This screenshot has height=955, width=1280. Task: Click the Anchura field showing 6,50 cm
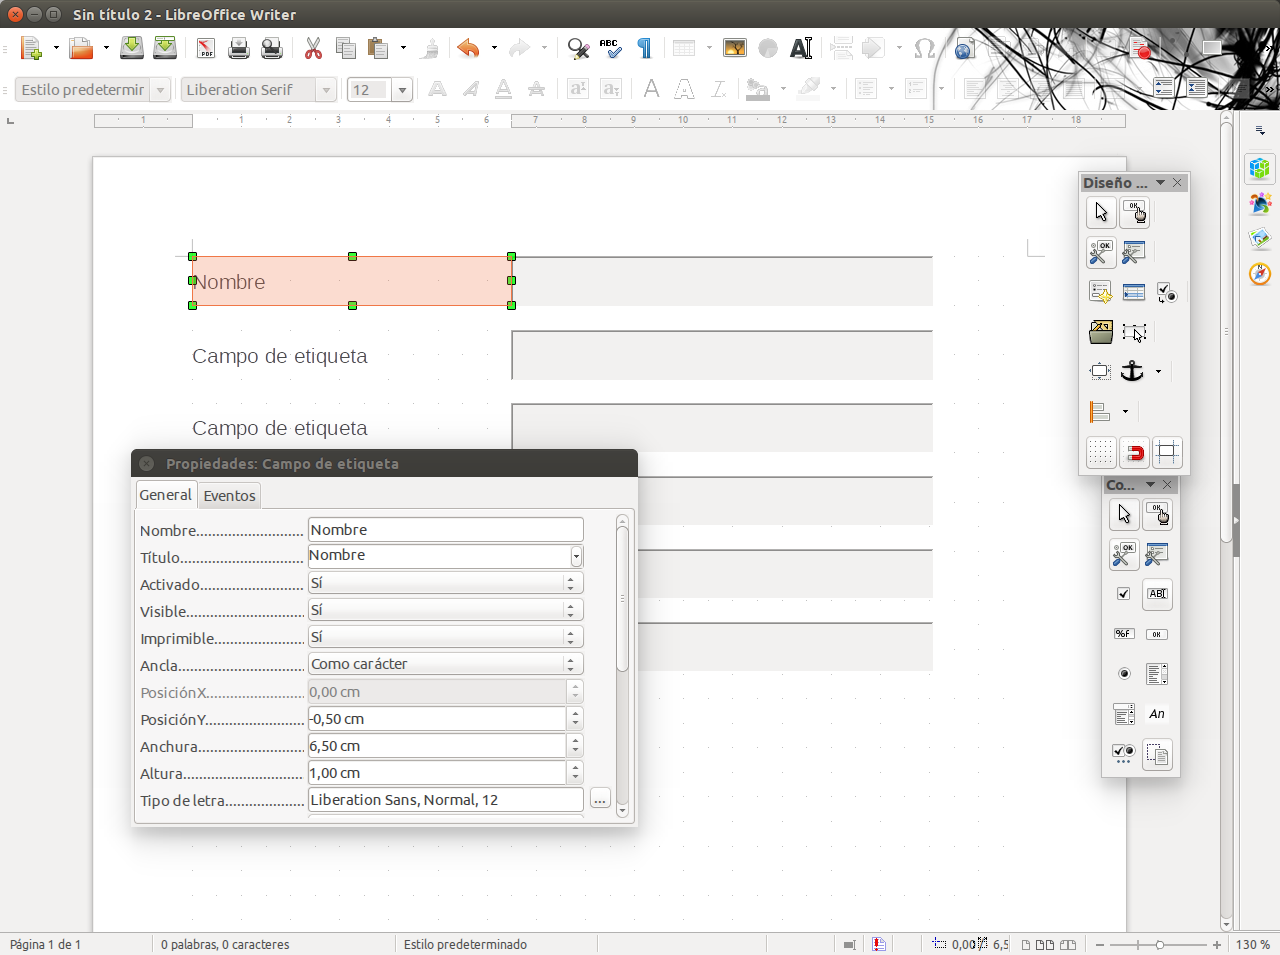pos(437,746)
